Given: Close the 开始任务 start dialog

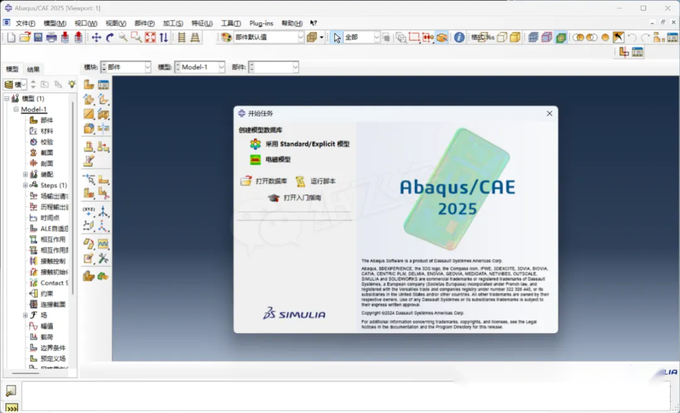Looking at the screenshot, I should point(549,113).
